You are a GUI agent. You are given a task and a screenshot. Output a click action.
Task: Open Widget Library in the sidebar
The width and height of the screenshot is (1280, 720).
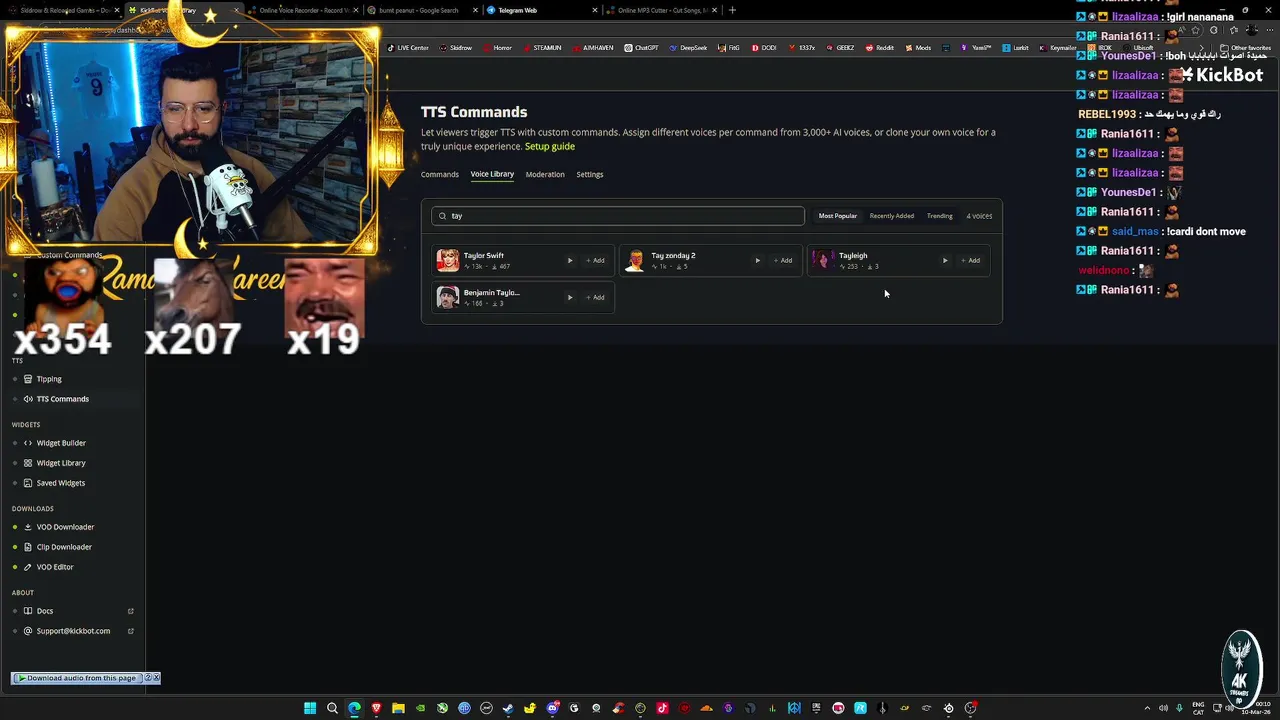pyautogui.click(x=61, y=463)
